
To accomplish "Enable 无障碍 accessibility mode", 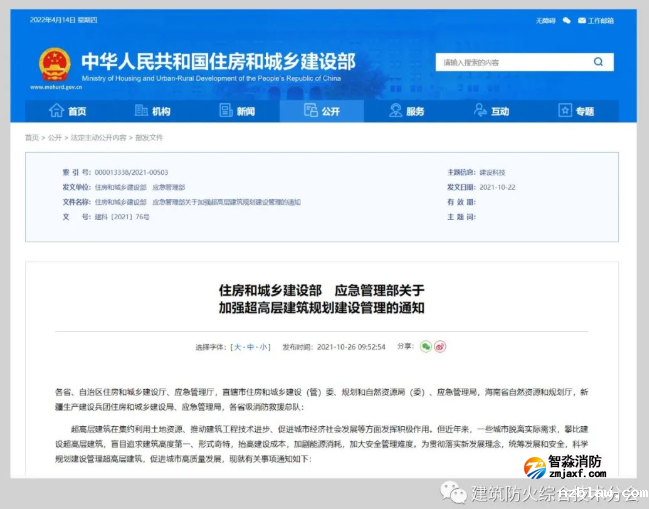I will click(545, 19).
